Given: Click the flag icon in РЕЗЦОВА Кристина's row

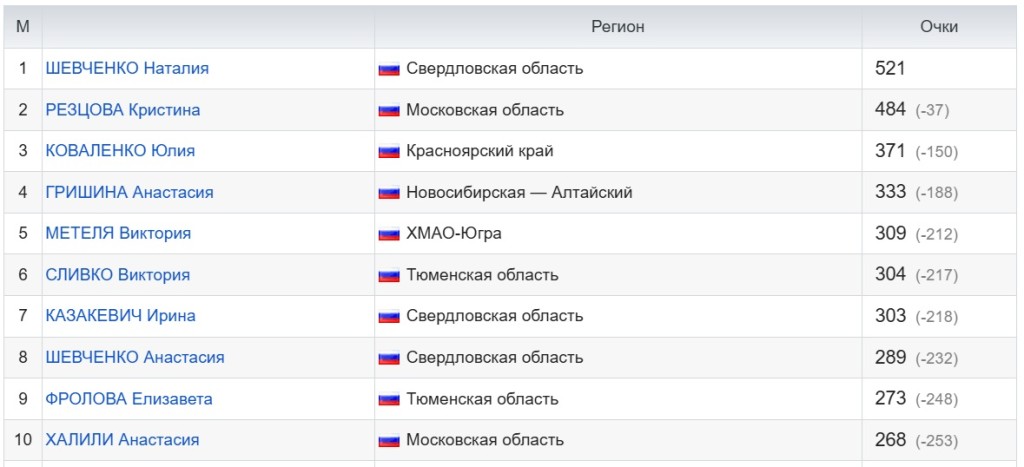Looking at the screenshot, I should [389, 110].
